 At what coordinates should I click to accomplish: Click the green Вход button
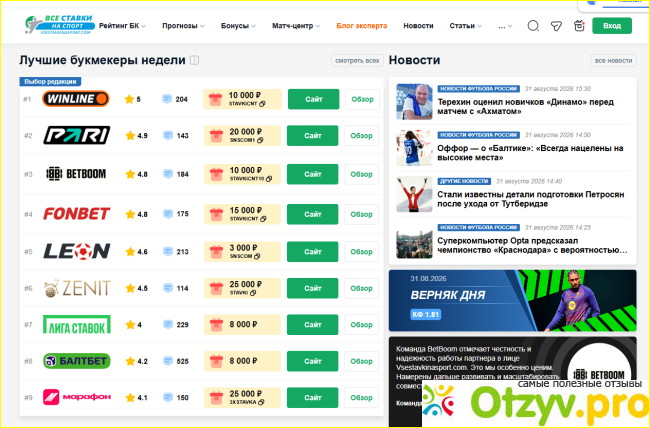point(612,26)
